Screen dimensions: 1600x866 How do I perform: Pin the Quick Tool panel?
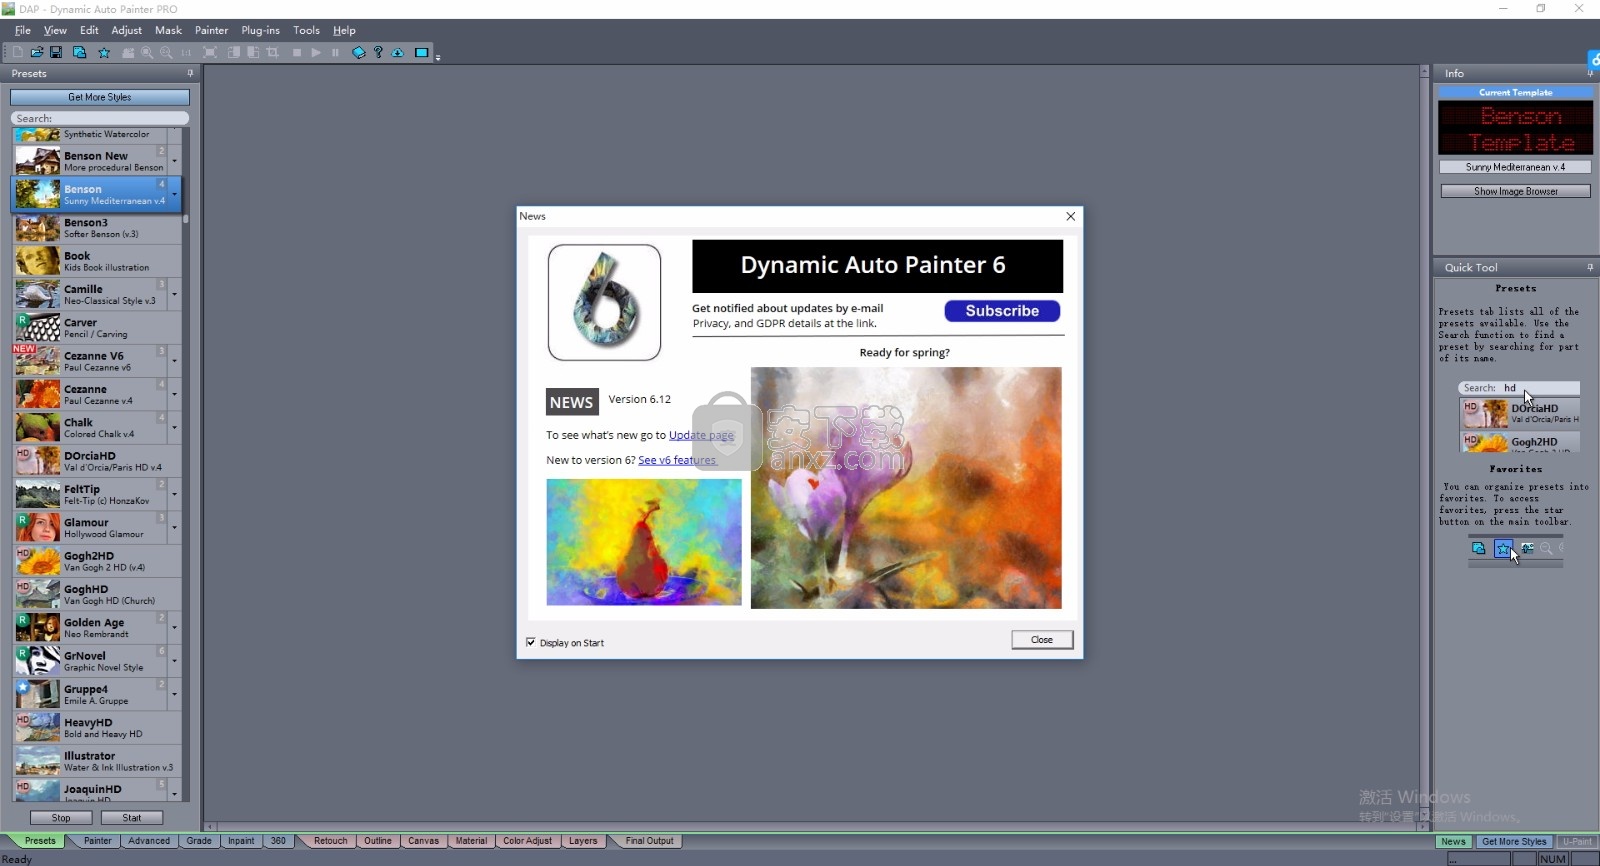[1590, 267]
